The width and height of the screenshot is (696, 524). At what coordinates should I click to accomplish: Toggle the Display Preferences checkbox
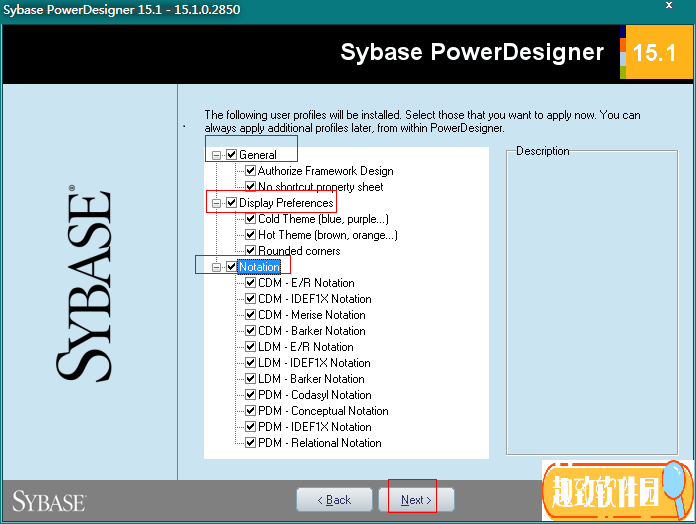pyautogui.click(x=231, y=202)
